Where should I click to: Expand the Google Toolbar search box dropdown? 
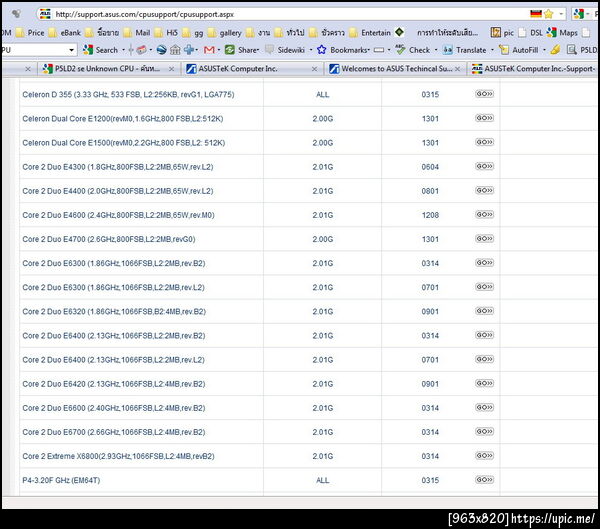(x=72, y=50)
